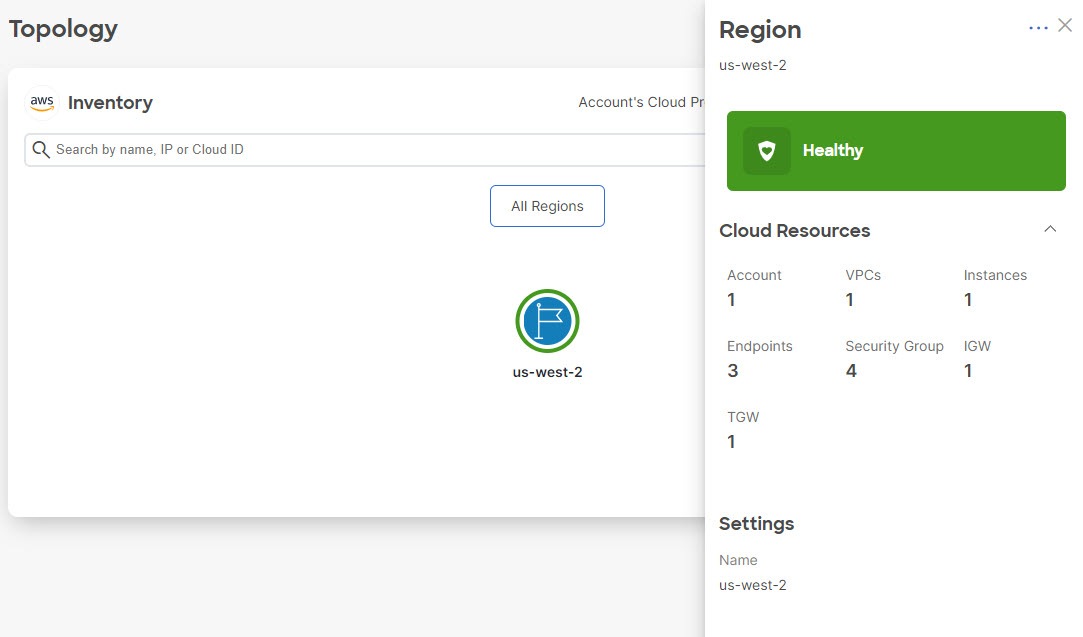This screenshot has width=1083, height=637.
Task: Click the us-west-2 label under the flag icon
Action: click(x=547, y=372)
